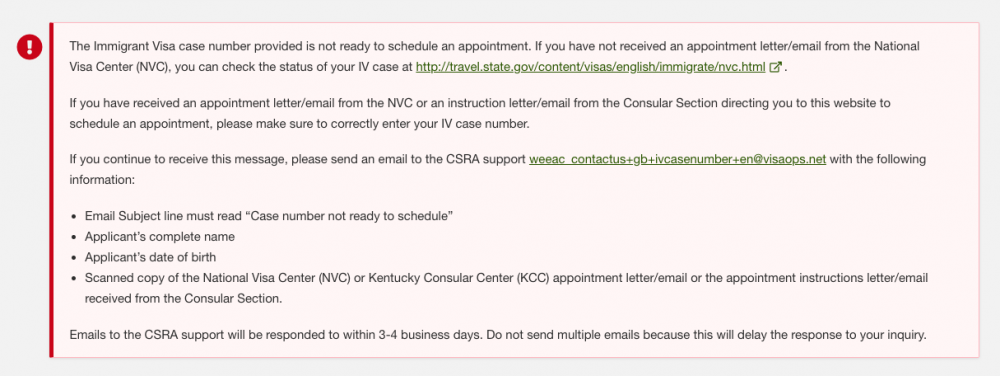Click the bullet dot beside "Applicant's complete name"

74,237
